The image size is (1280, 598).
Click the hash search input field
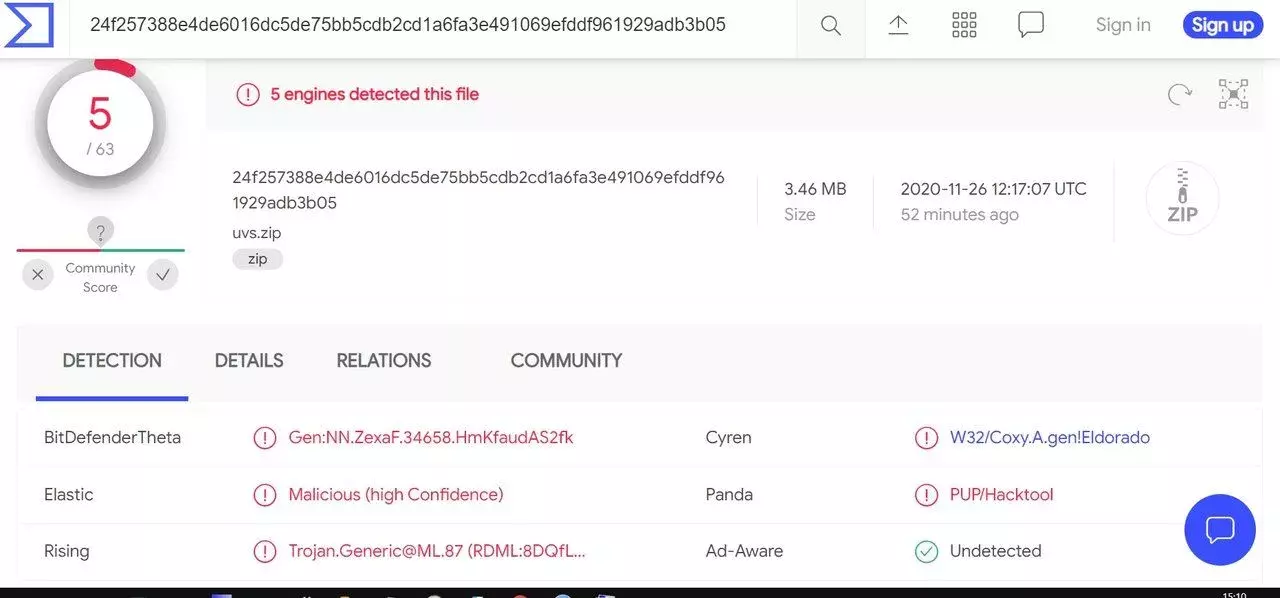click(x=432, y=26)
